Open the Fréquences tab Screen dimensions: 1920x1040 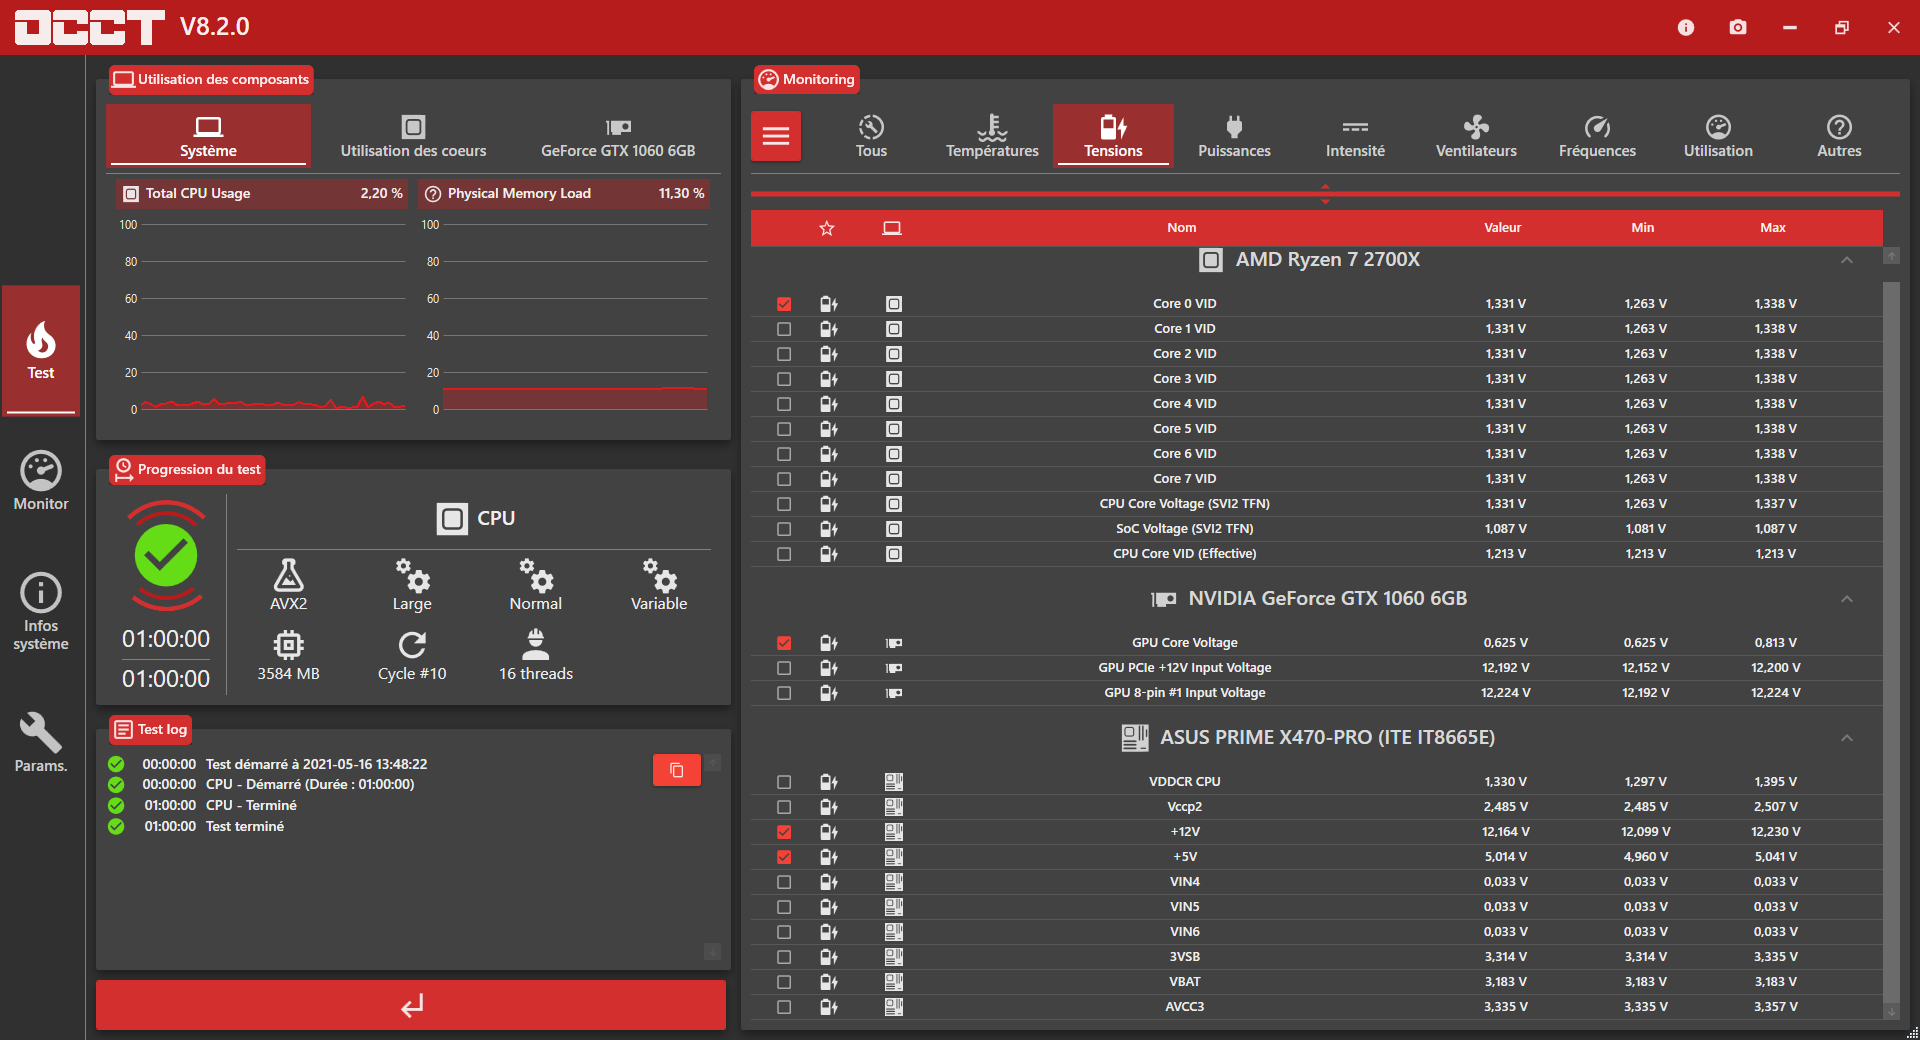click(x=1597, y=135)
